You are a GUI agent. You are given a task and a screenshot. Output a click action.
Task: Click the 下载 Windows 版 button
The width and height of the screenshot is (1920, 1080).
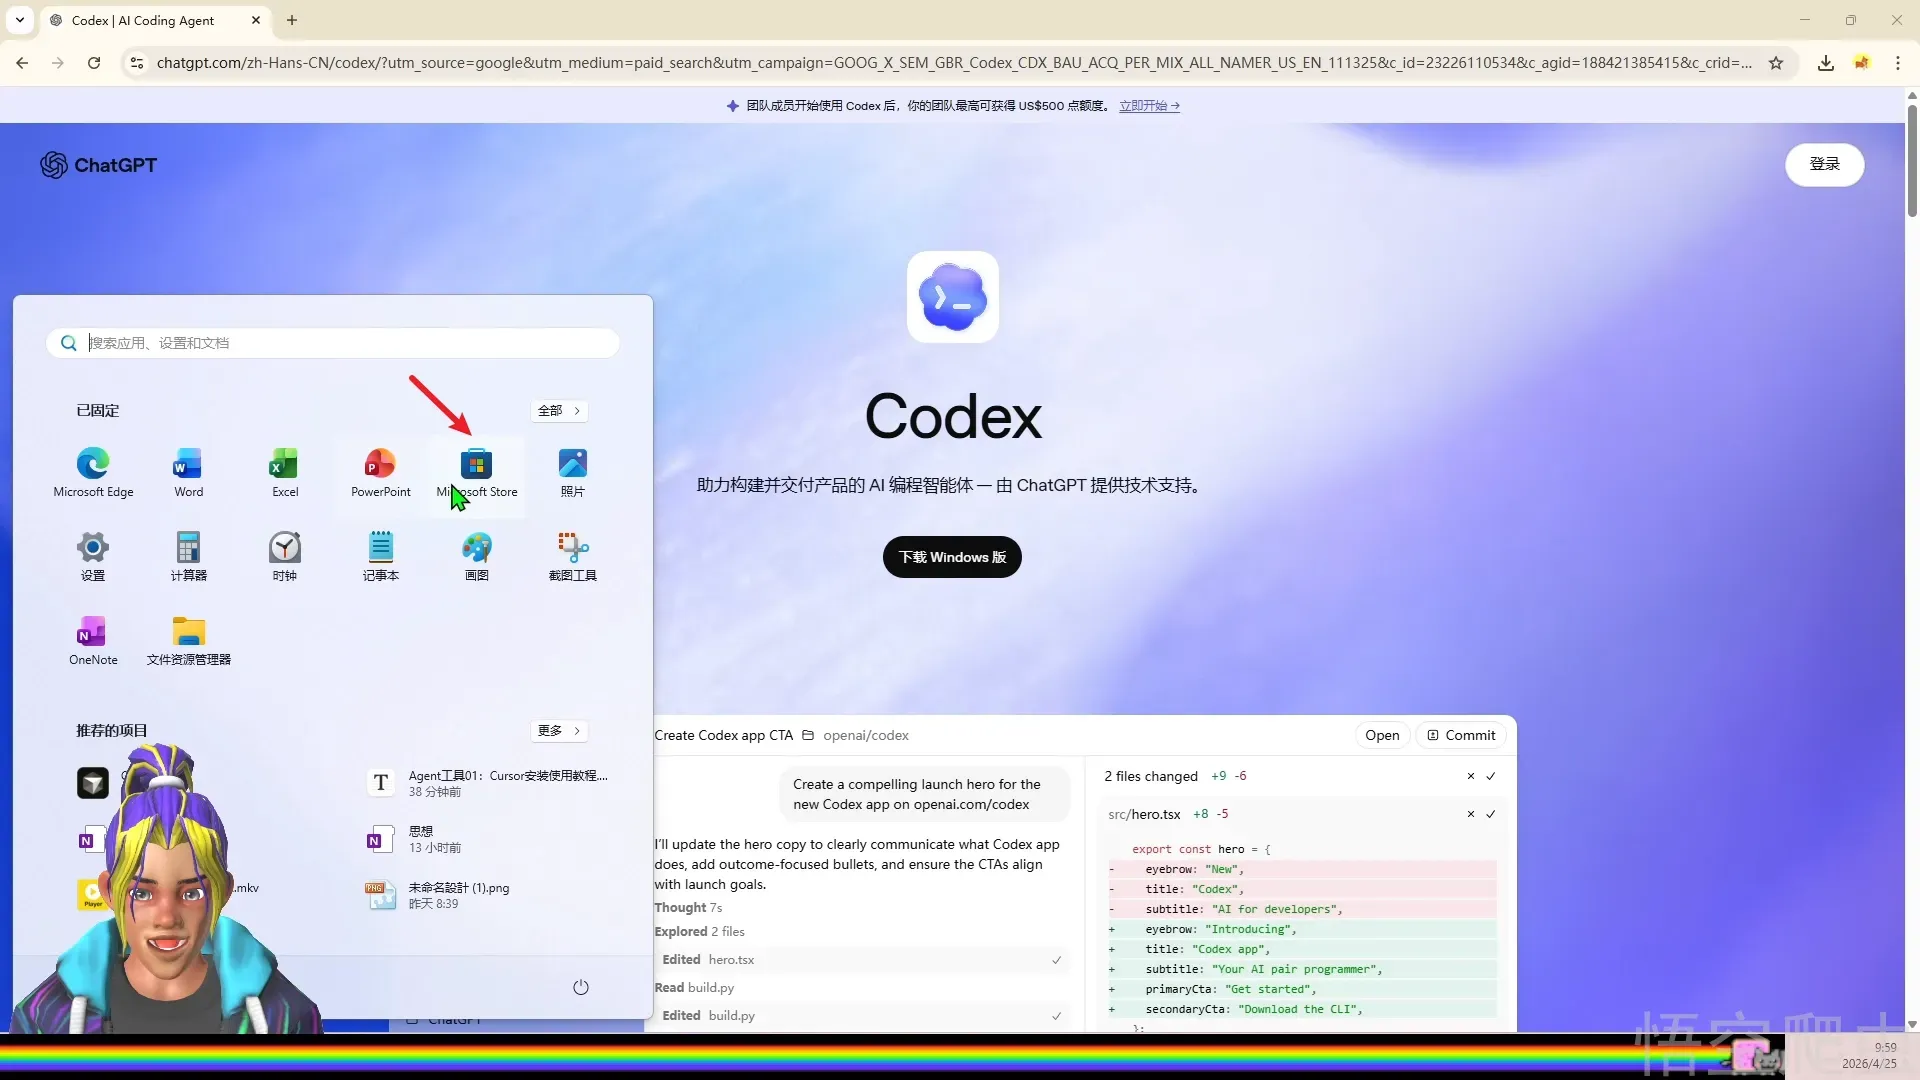click(952, 557)
